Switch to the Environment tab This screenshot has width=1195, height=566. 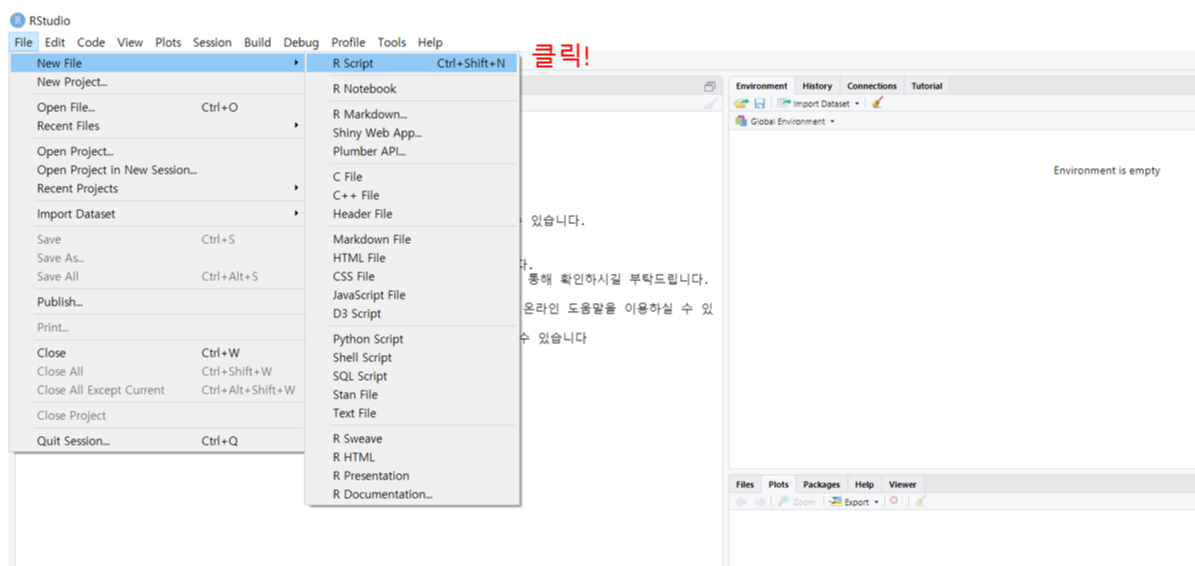(x=761, y=86)
